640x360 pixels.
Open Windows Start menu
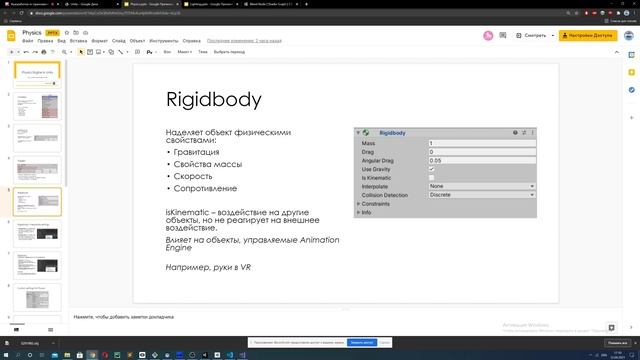coord(6,355)
